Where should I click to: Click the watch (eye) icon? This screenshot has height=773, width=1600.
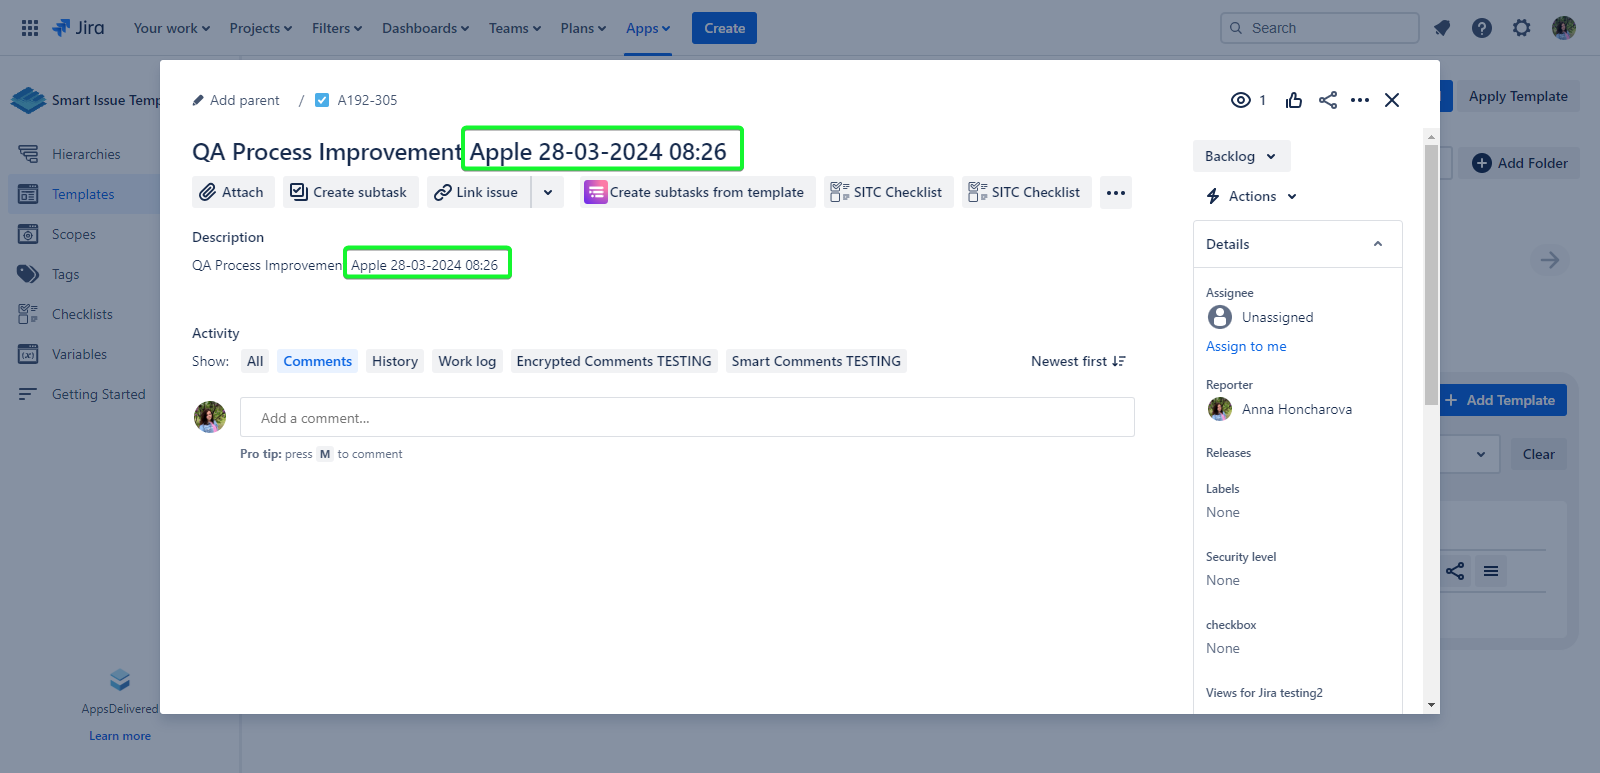click(x=1241, y=100)
